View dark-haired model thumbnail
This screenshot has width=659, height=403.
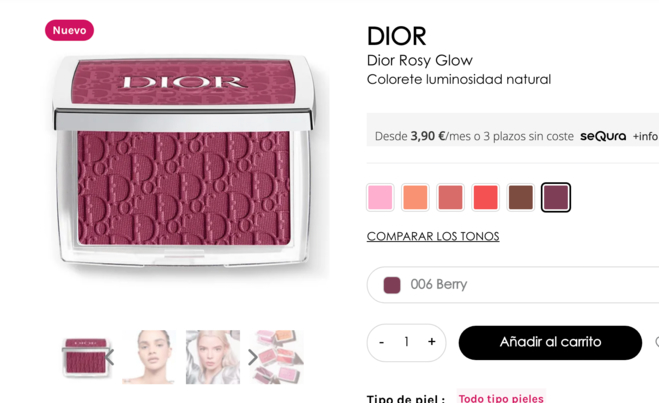149,357
